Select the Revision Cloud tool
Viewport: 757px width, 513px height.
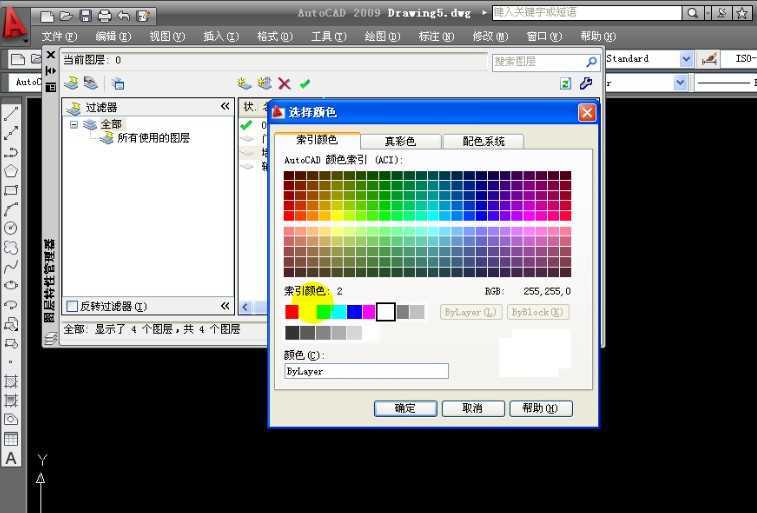[x=11, y=247]
